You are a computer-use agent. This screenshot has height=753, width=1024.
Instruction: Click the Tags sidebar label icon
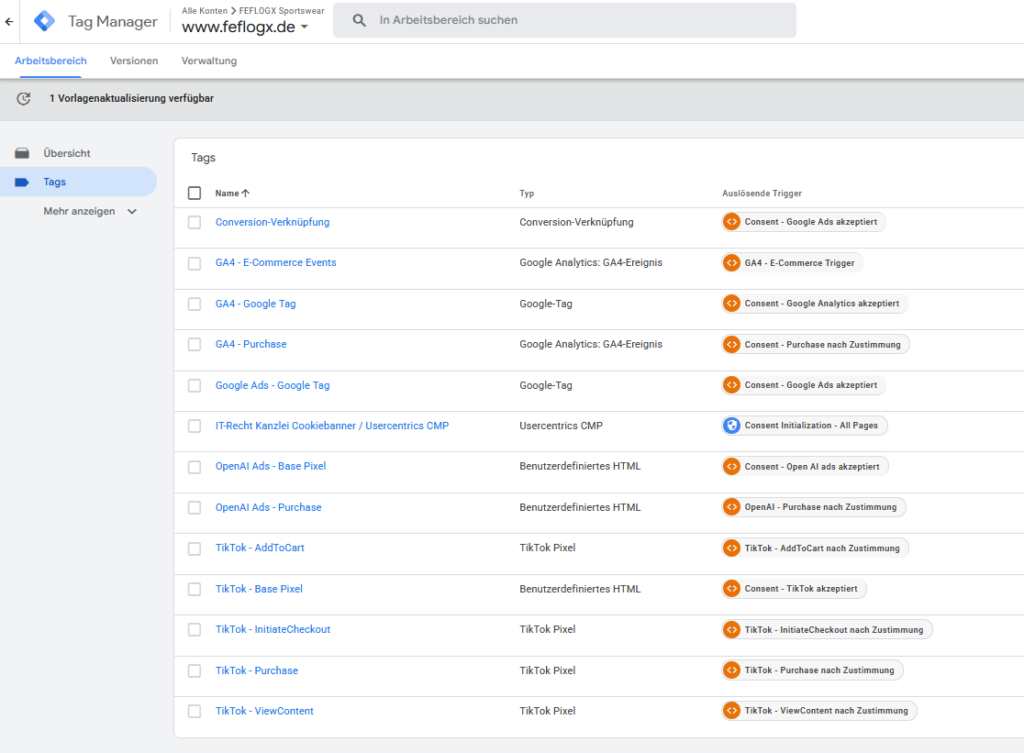point(22,182)
